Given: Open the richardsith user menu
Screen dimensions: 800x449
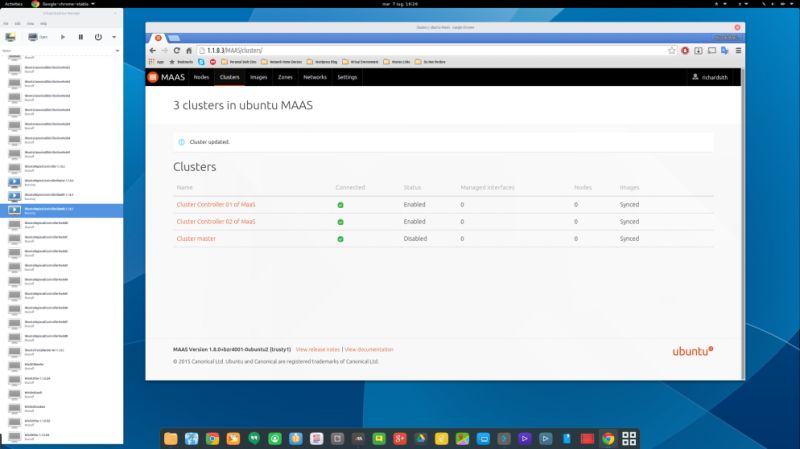Looking at the screenshot, I should pos(710,77).
